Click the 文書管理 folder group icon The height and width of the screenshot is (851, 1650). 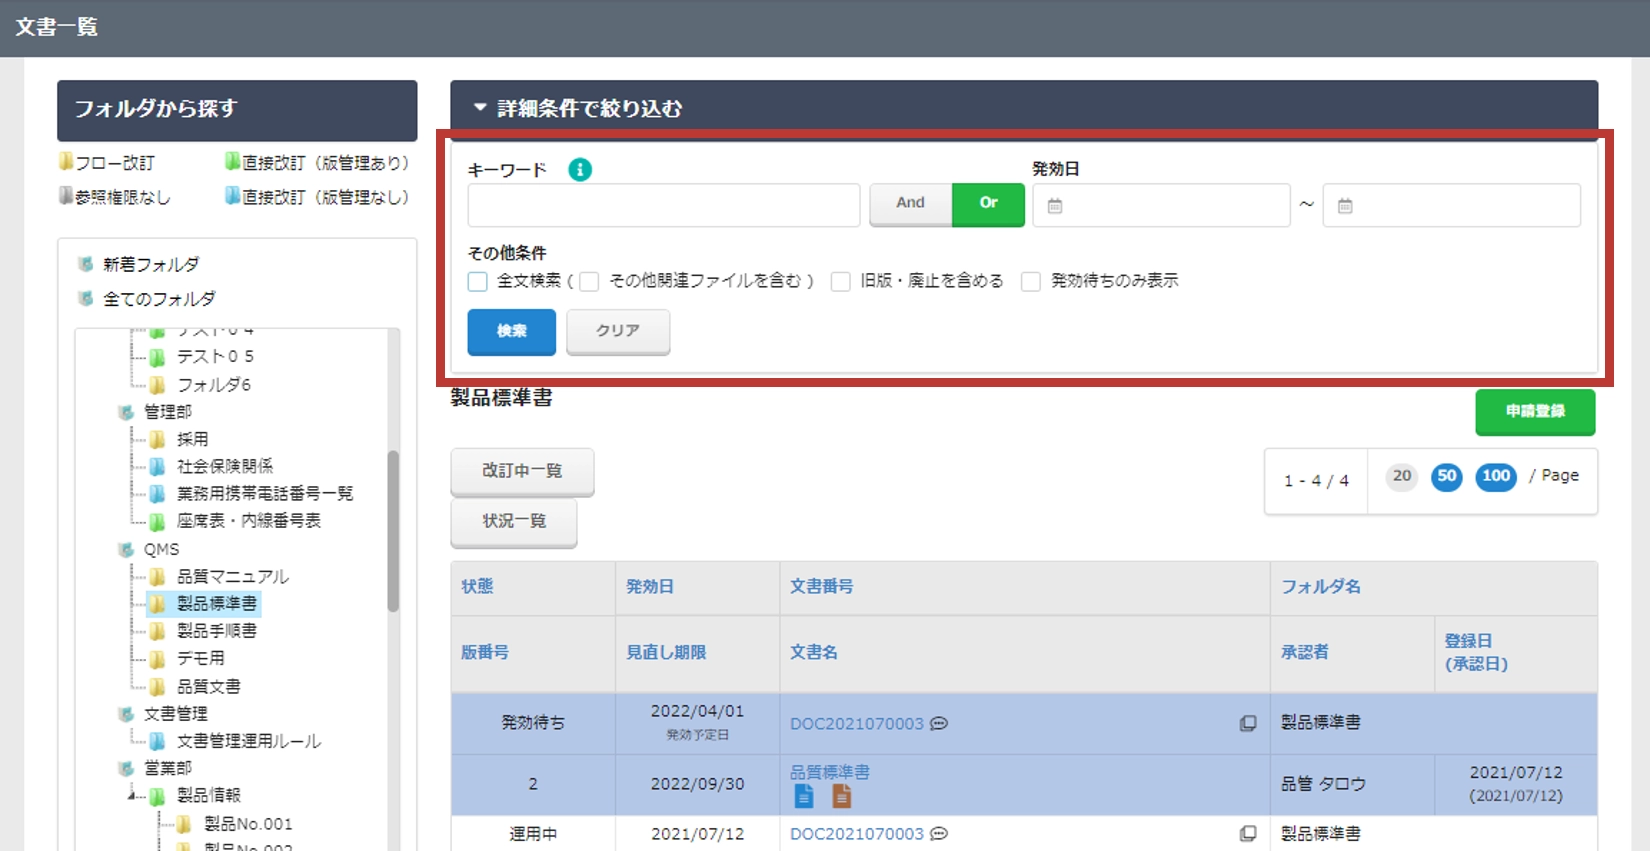click(x=126, y=714)
